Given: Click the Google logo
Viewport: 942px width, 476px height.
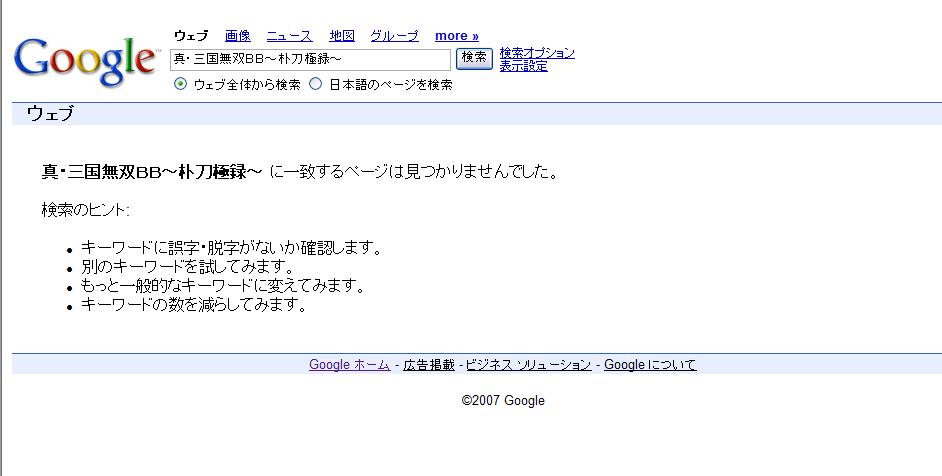Looking at the screenshot, I should click(86, 63).
